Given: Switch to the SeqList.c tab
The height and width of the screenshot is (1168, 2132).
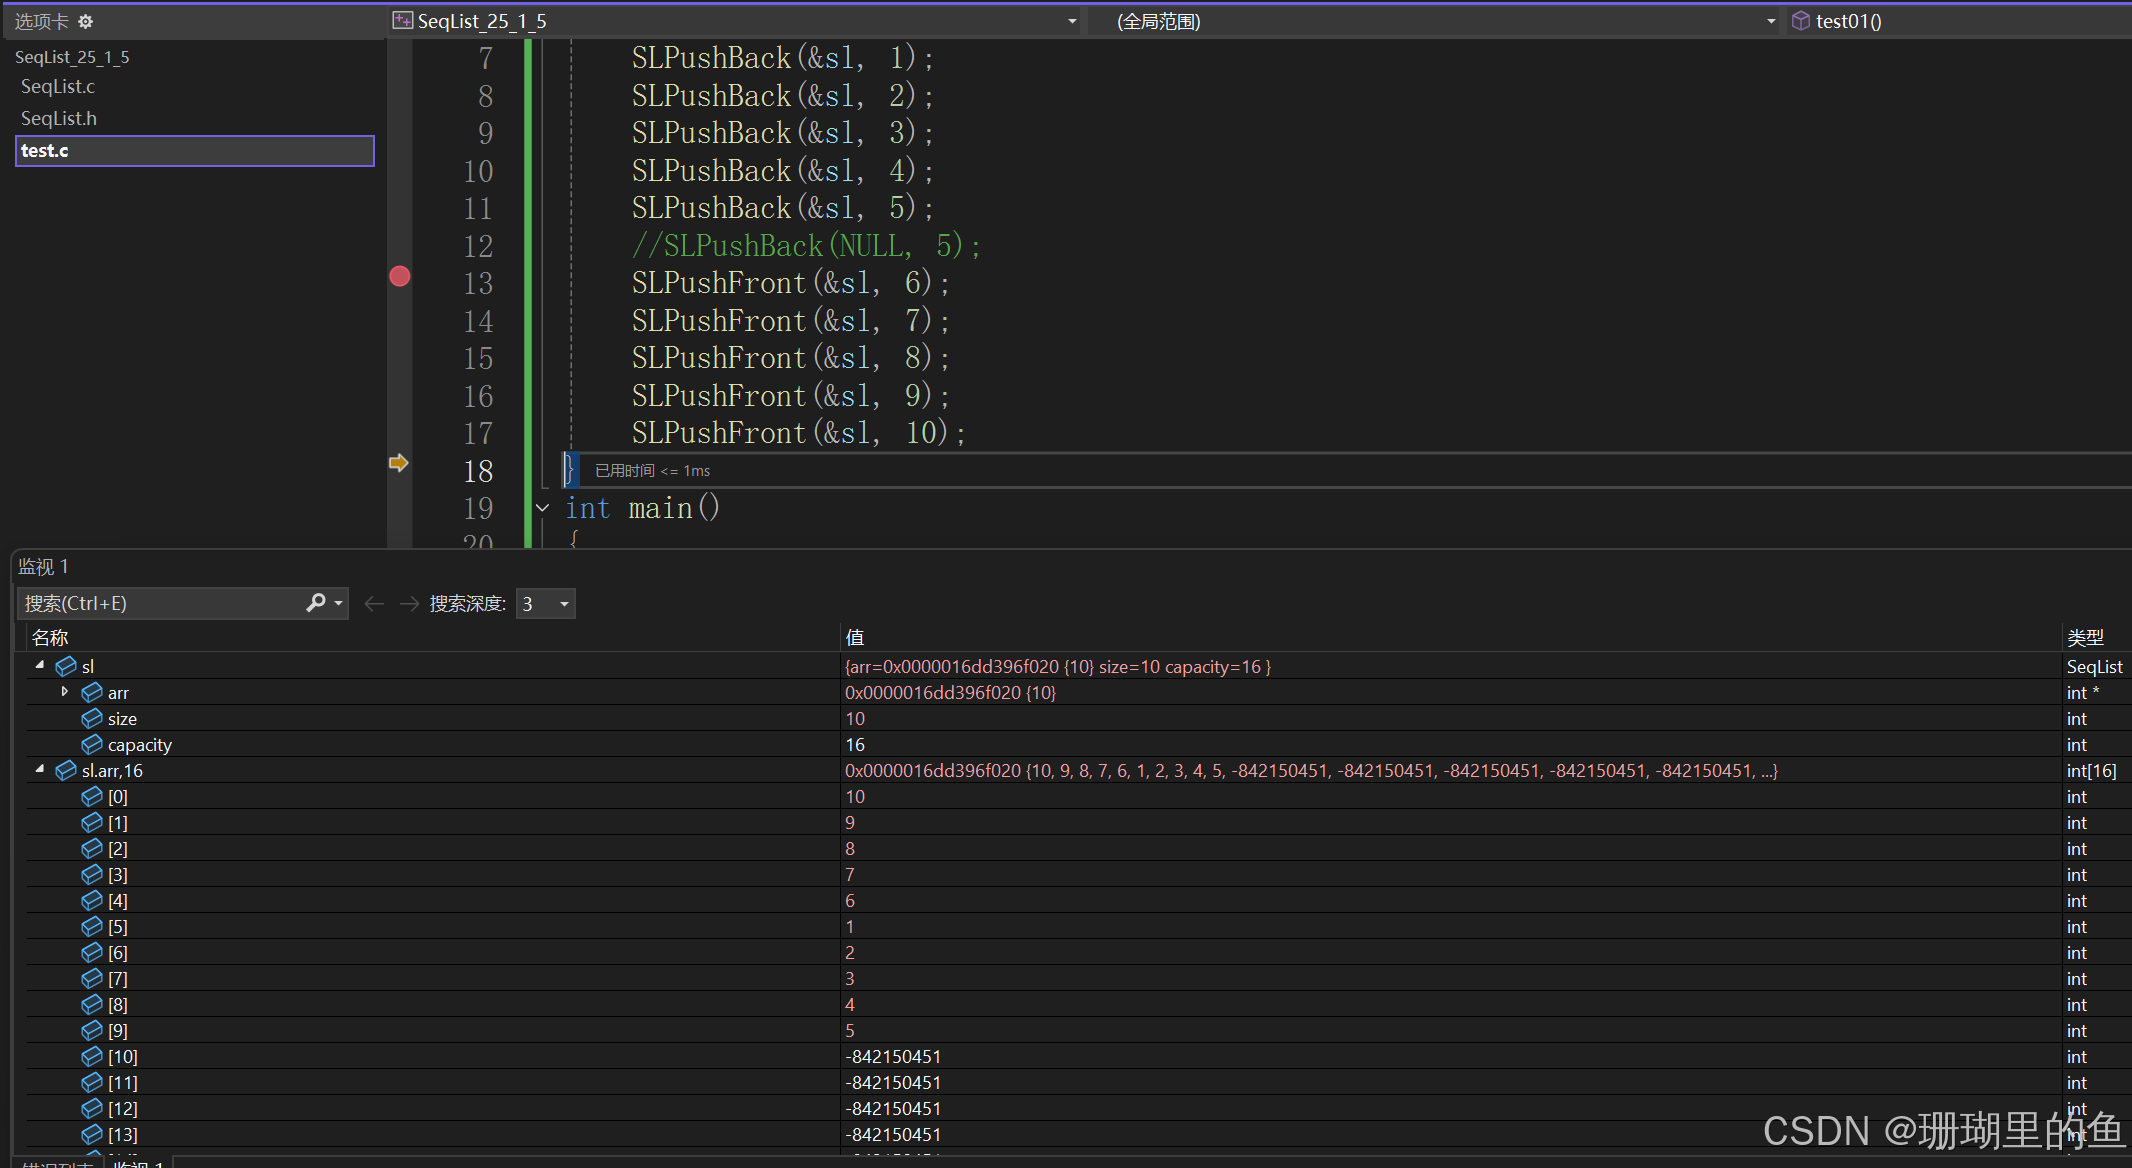Looking at the screenshot, I should tap(58, 87).
